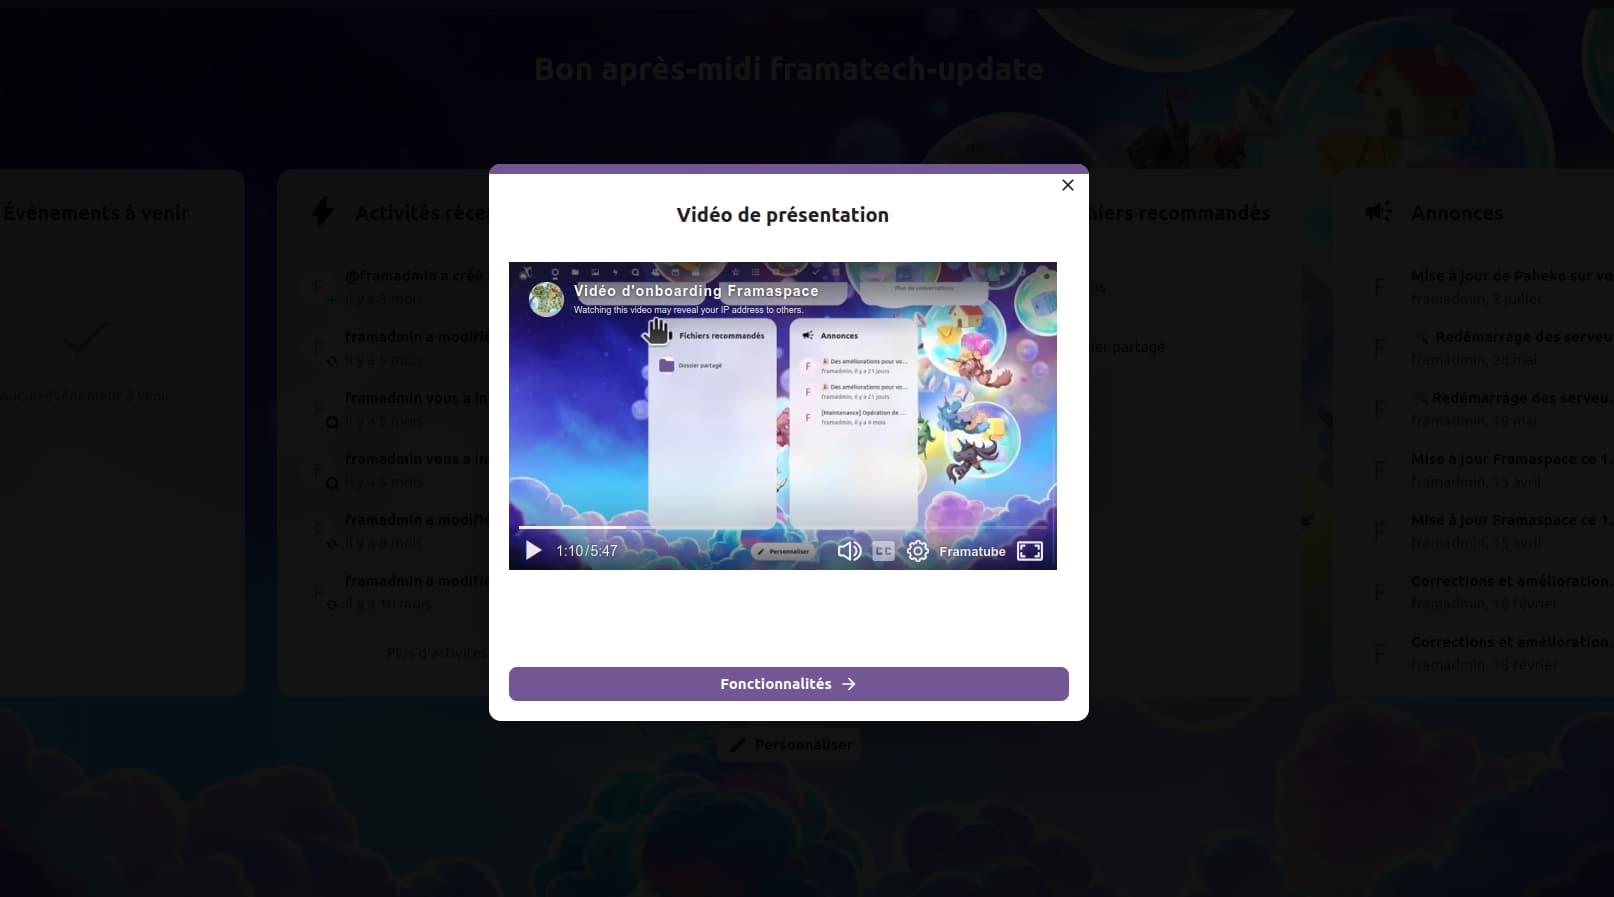The image size is (1614, 897).
Task: Open video player settings gear
Action: (x=917, y=551)
